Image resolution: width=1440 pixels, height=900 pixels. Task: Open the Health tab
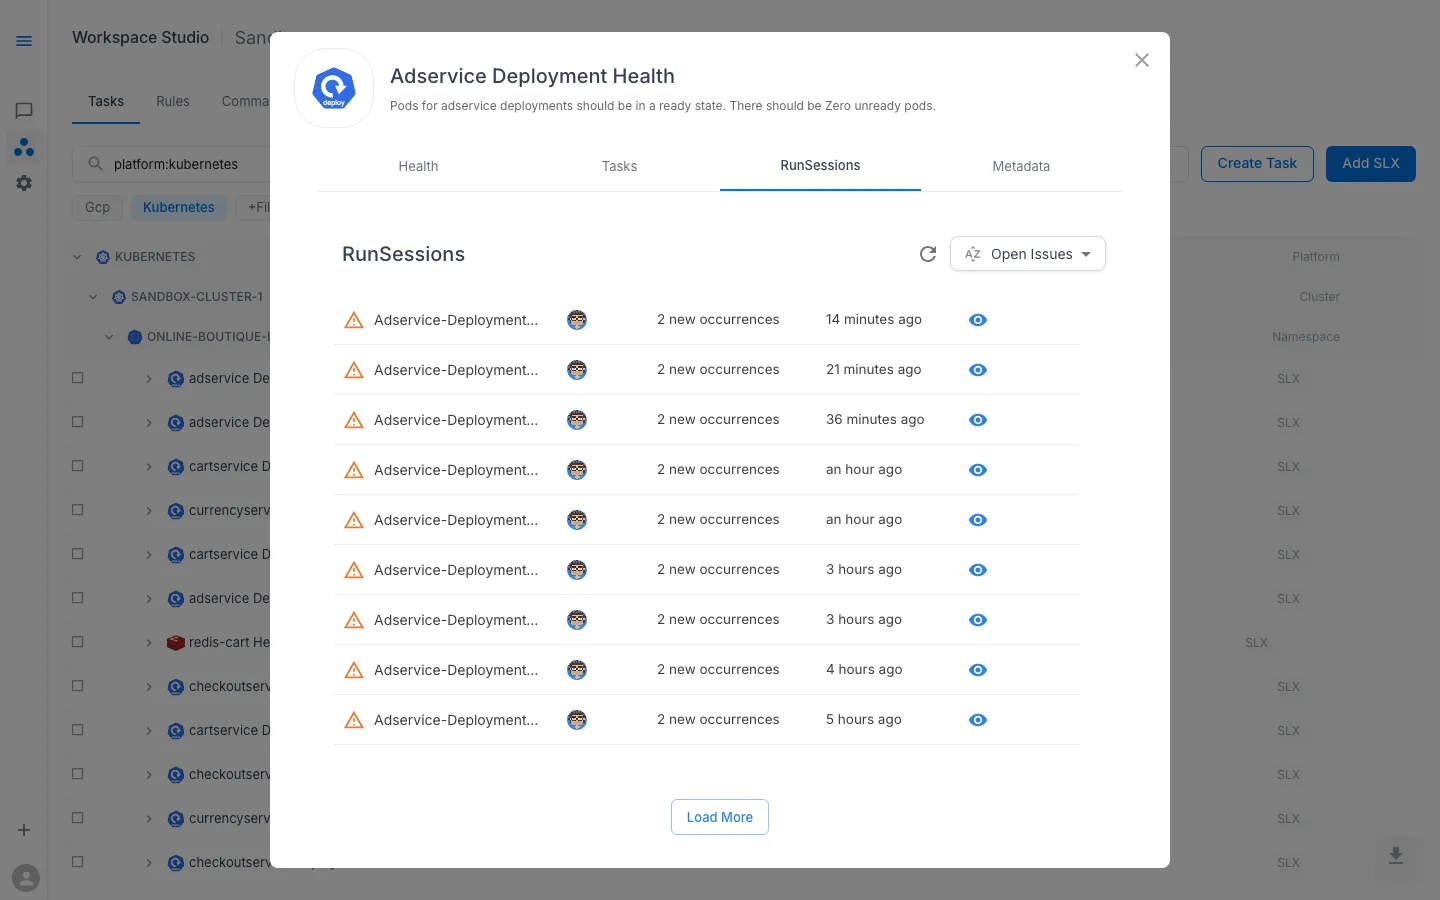click(x=418, y=166)
